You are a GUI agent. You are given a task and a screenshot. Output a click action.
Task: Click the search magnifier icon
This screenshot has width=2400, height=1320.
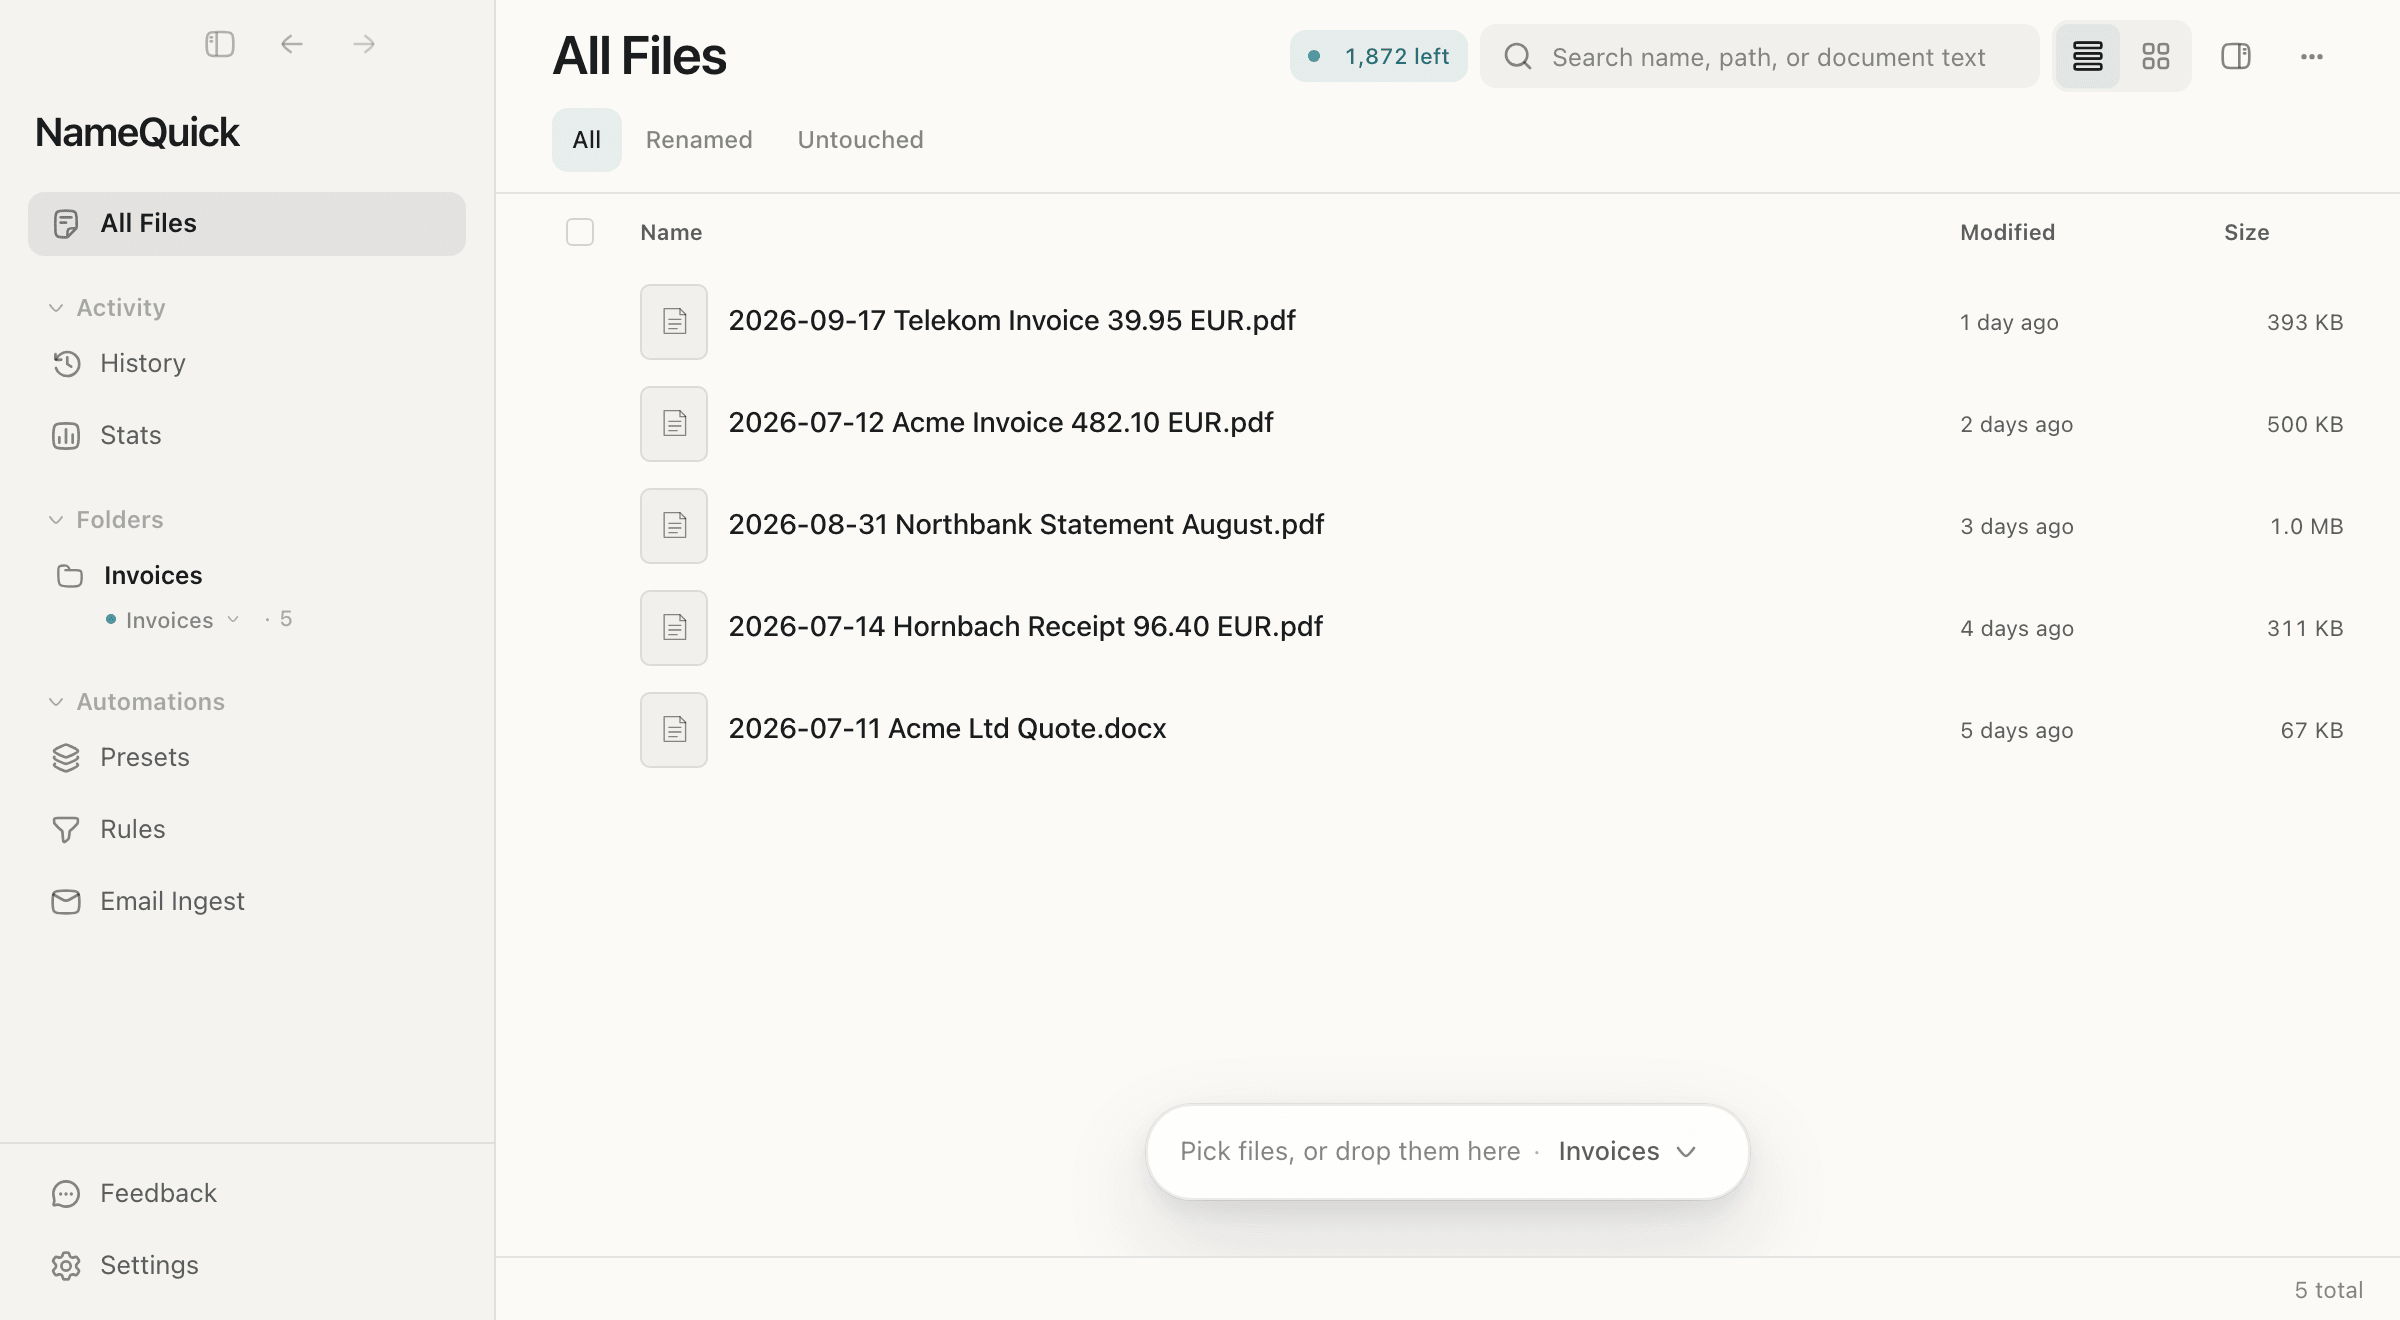pos(1518,56)
